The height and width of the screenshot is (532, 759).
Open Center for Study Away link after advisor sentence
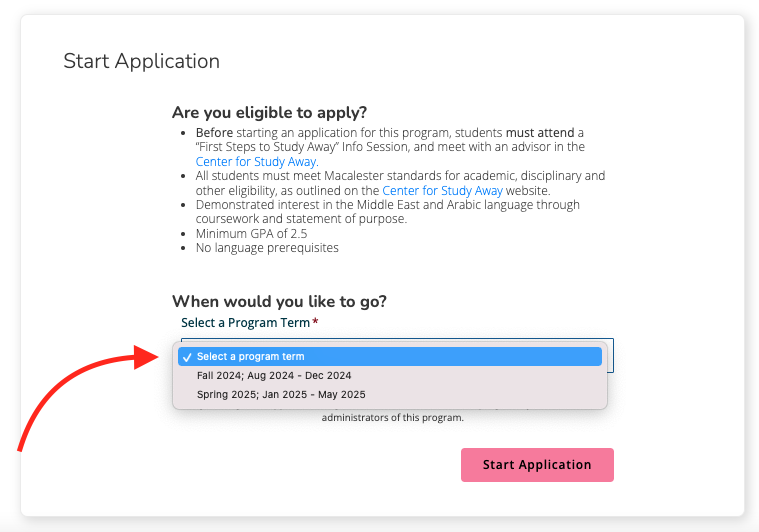tap(256, 161)
